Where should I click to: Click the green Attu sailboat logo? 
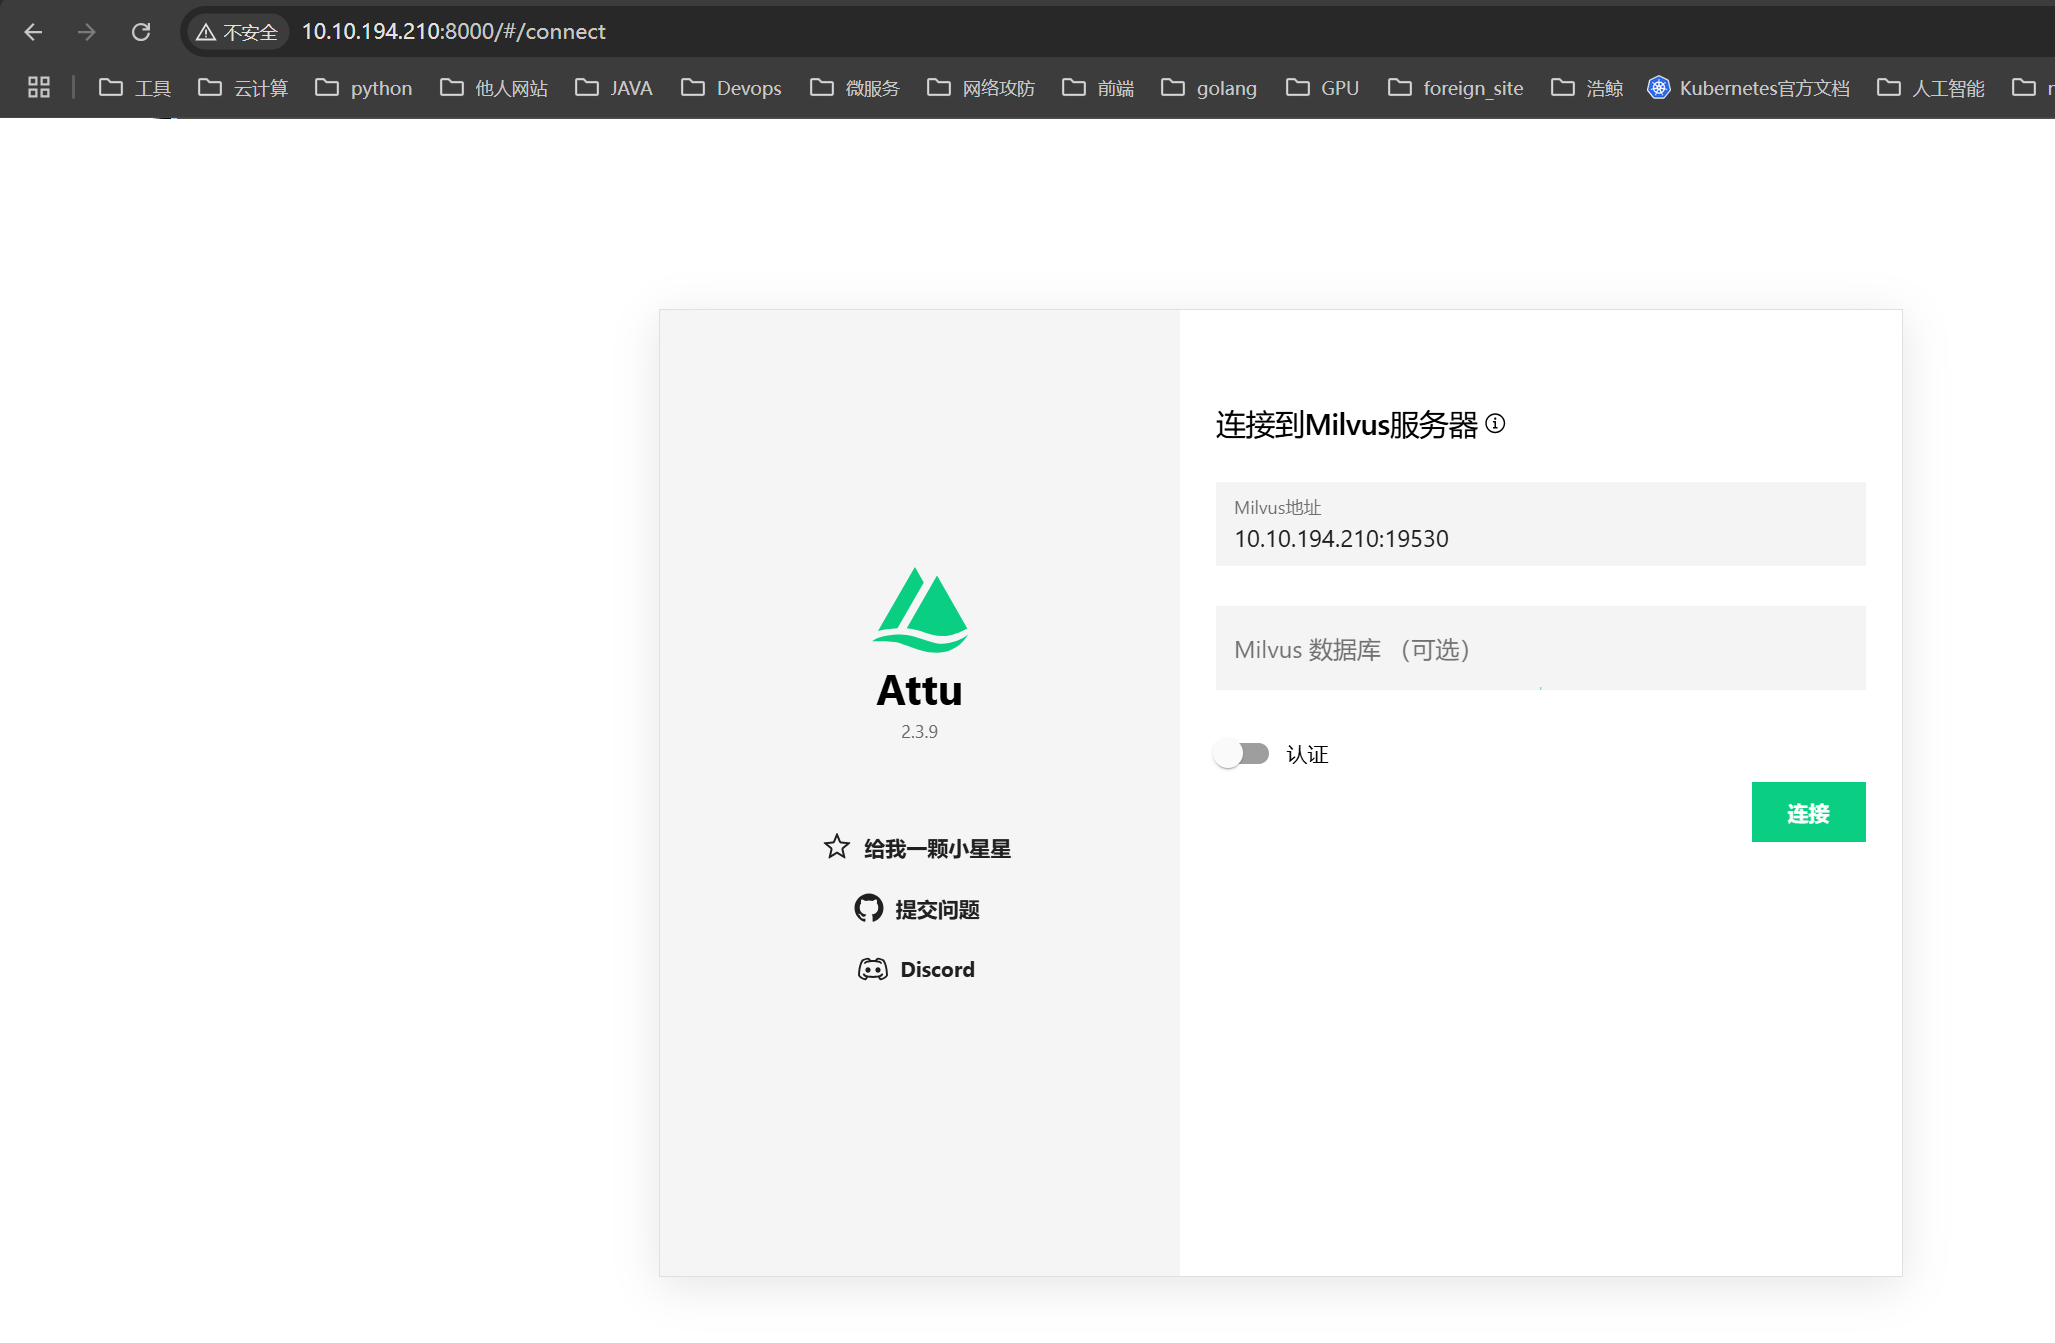[x=920, y=610]
